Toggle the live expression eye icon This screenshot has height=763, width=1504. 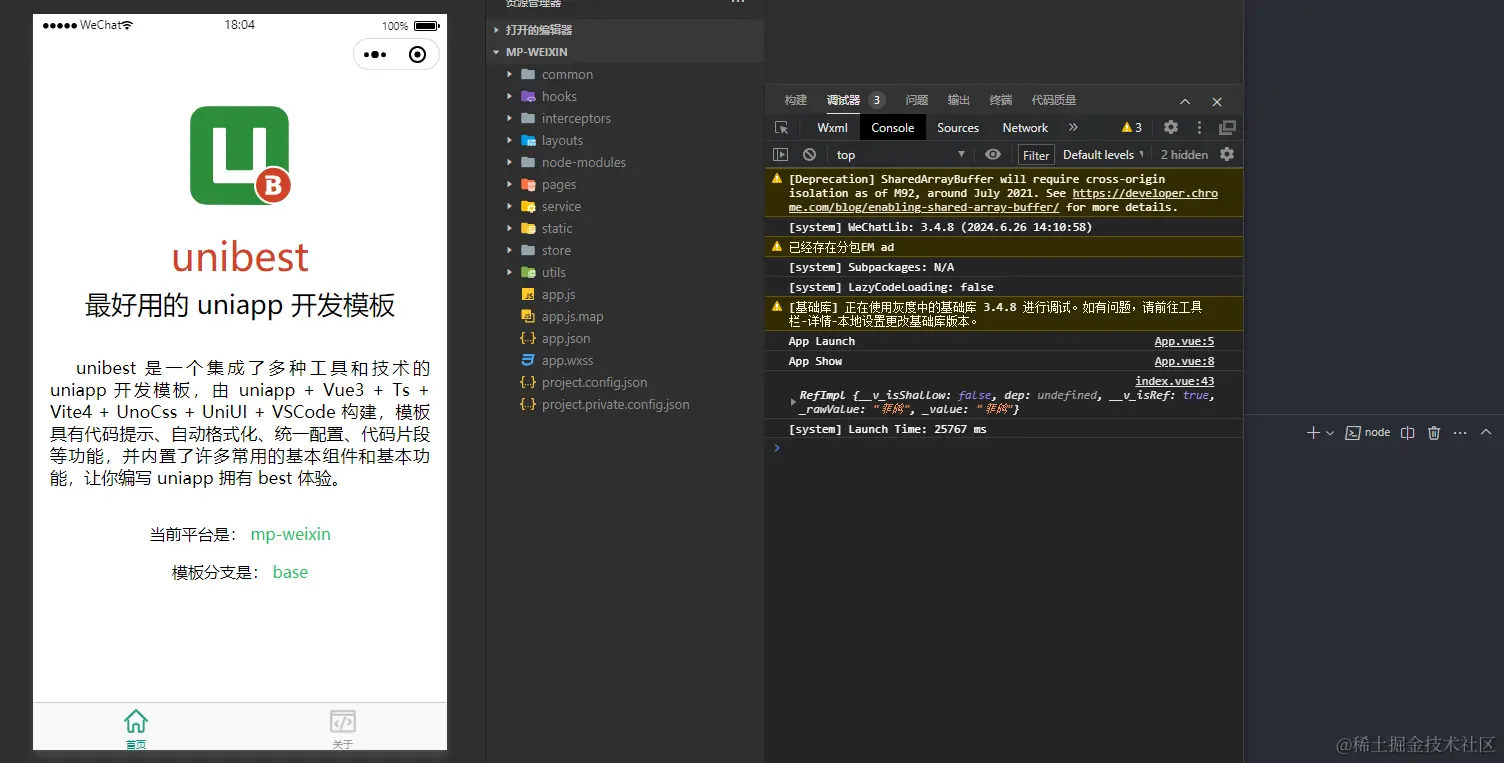click(993, 155)
